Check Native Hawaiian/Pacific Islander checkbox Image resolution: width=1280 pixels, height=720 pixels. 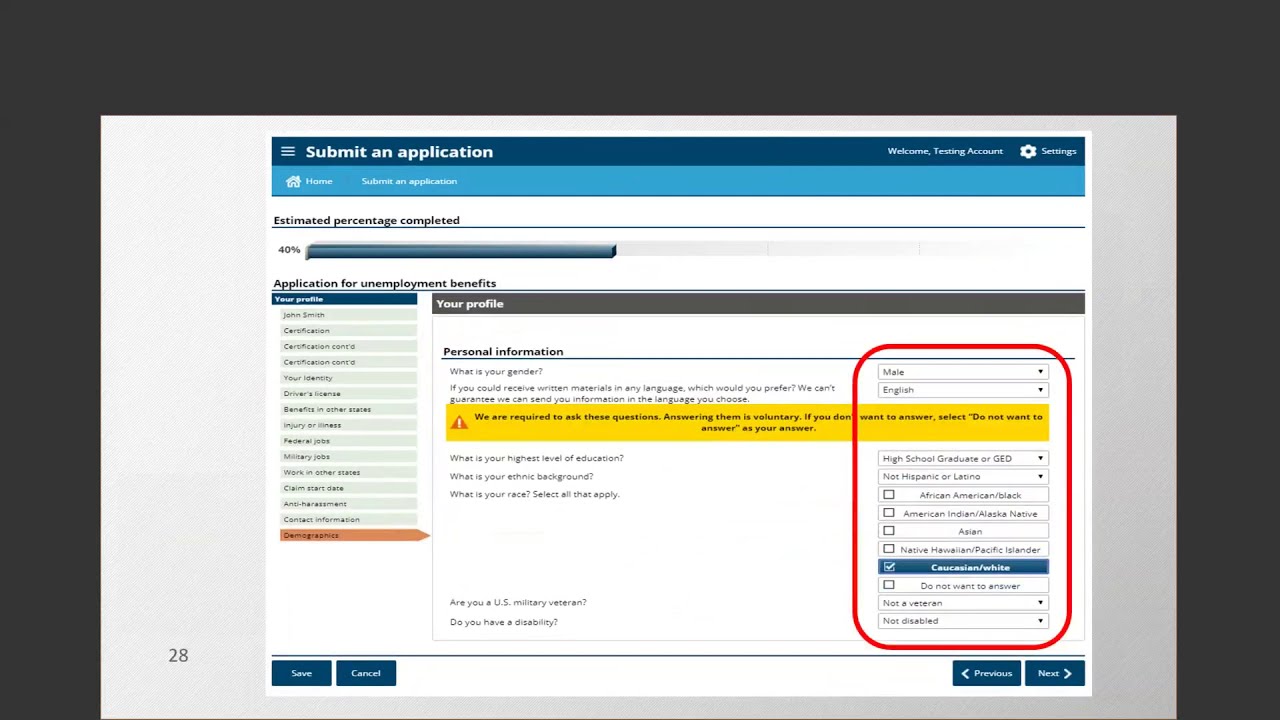point(889,549)
